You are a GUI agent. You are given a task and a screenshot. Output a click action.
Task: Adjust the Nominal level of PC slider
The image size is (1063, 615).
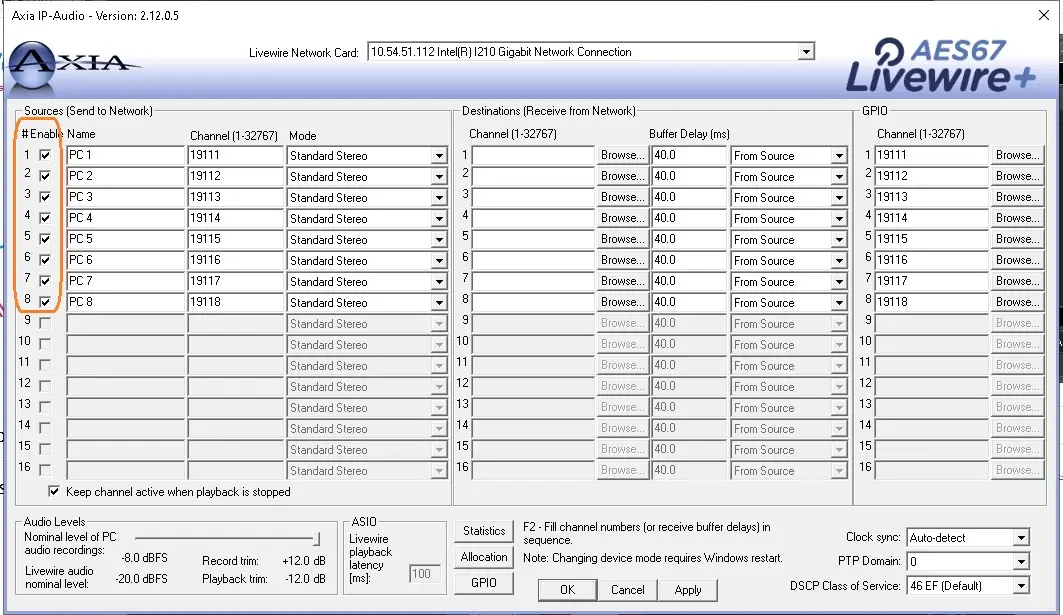point(317,539)
